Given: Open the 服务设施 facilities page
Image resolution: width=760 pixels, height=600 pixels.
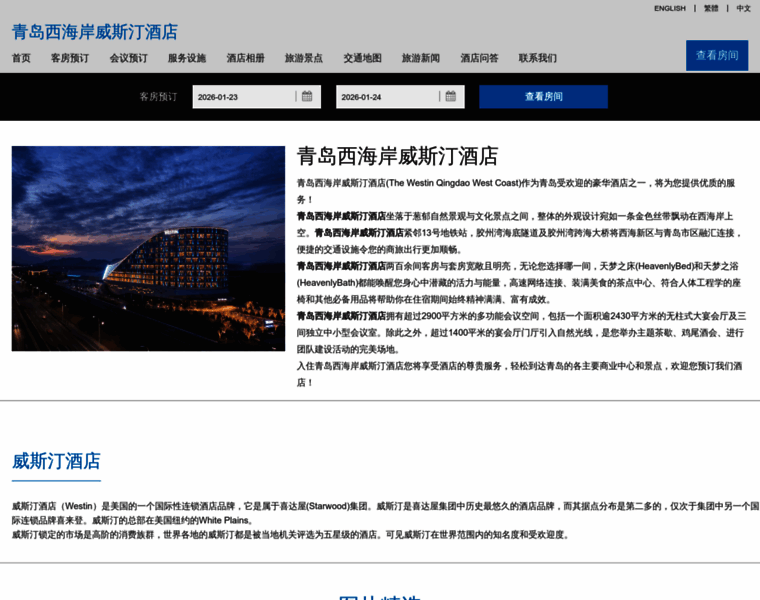Looking at the screenshot, I should tap(187, 58).
